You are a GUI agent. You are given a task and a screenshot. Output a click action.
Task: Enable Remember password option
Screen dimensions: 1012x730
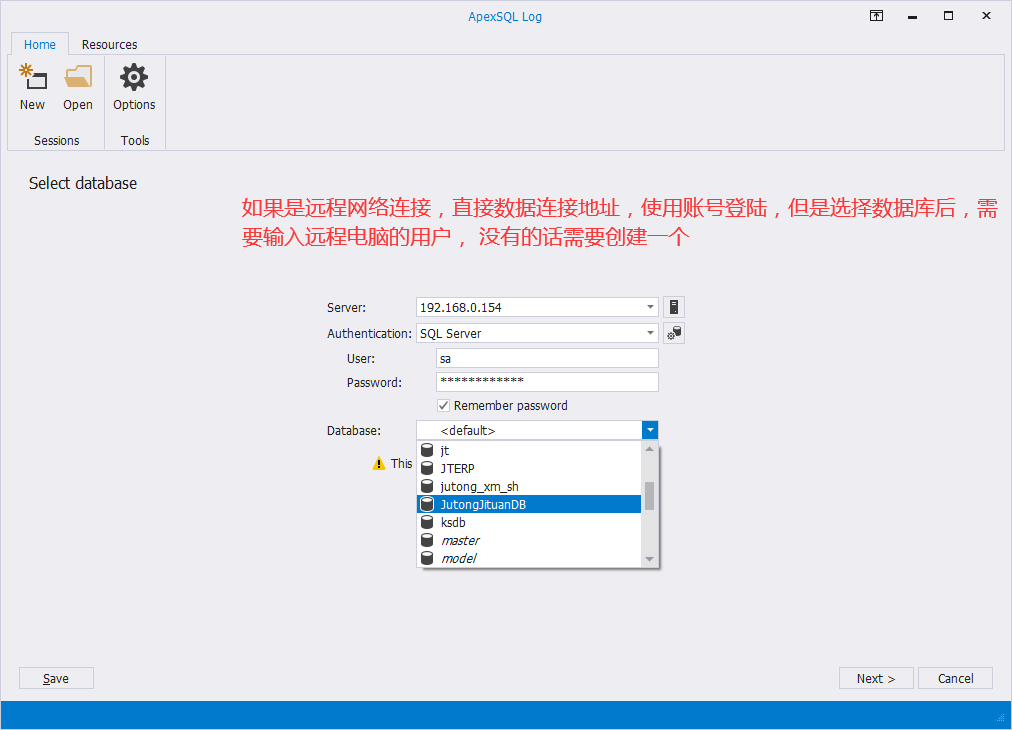(443, 405)
